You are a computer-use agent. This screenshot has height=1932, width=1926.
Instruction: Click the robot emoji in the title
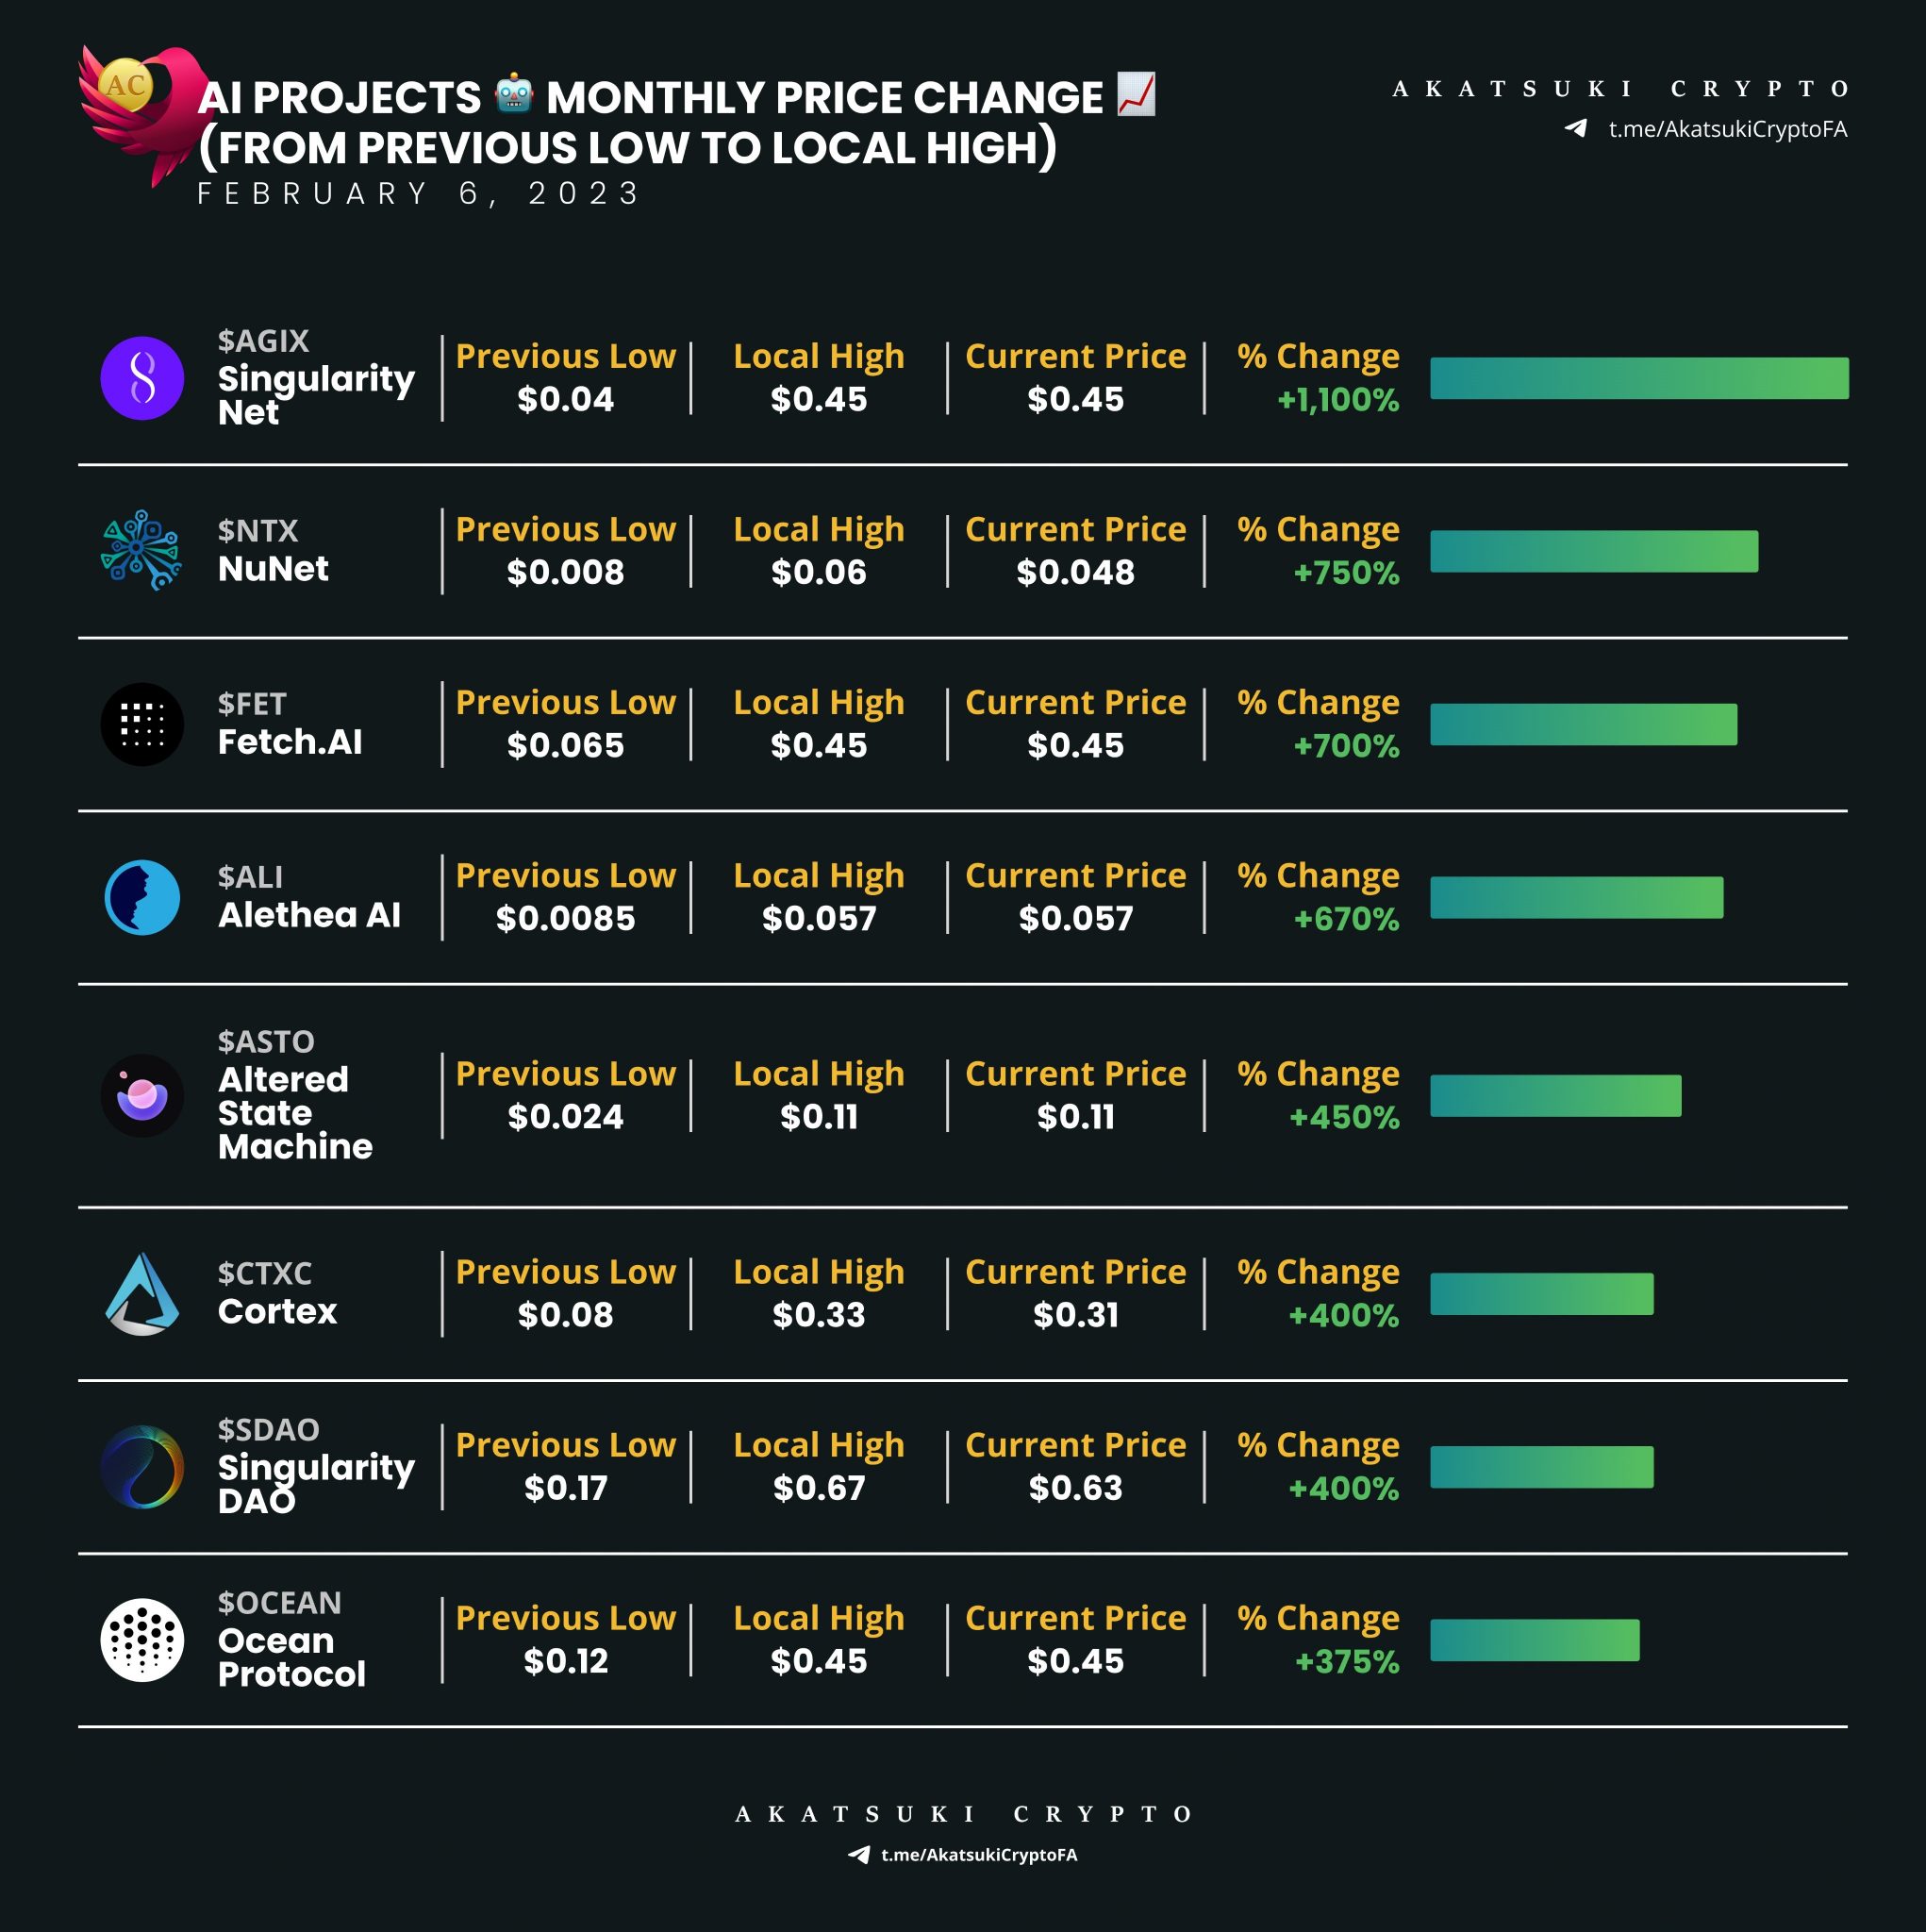click(514, 94)
